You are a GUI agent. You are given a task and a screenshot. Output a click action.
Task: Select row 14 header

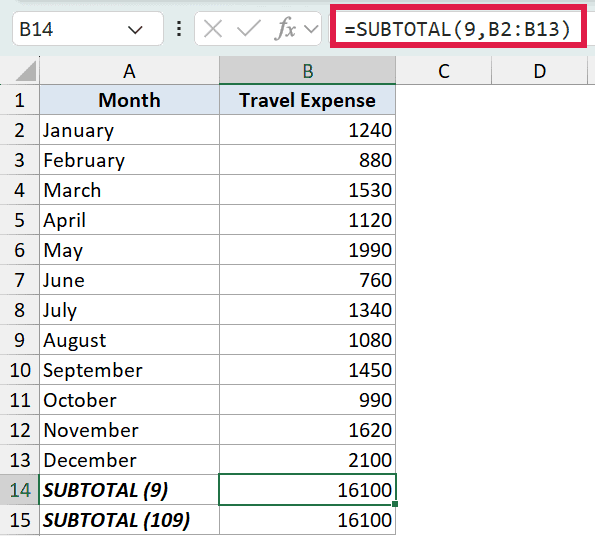(20, 490)
